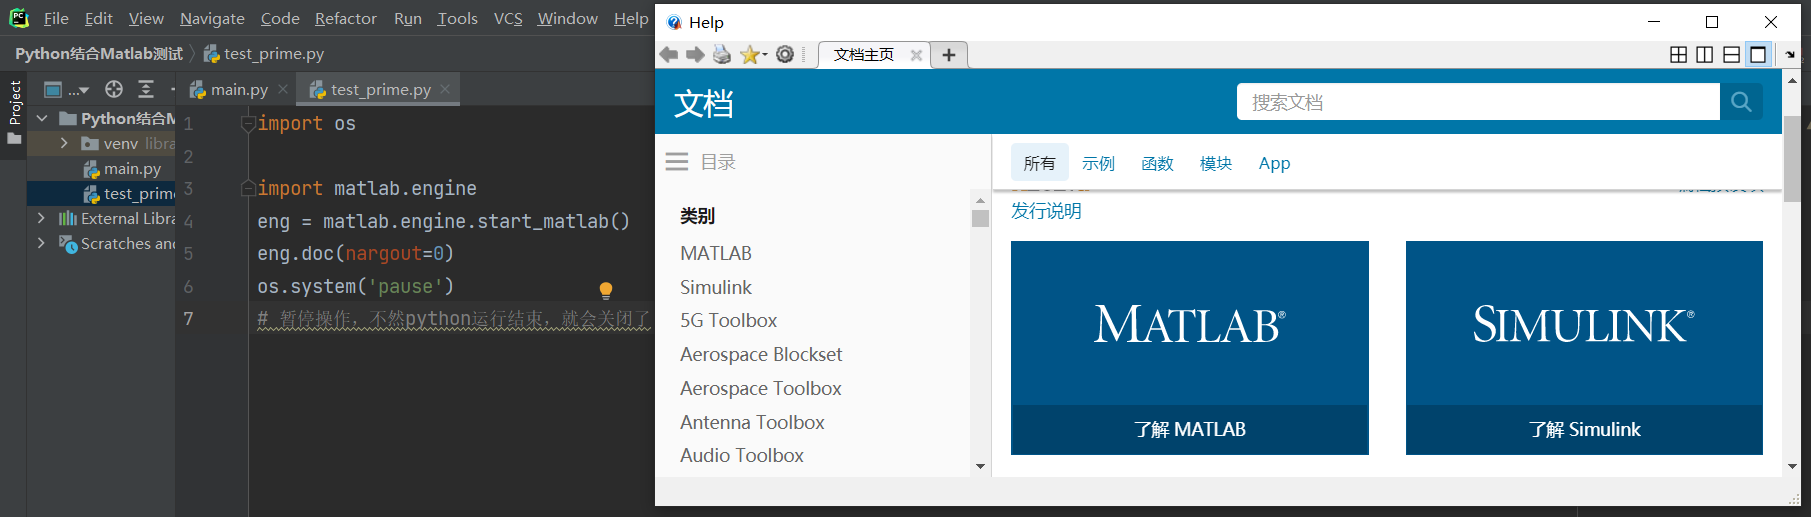The image size is (1811, 517).
Task: Click the documentation search magnifier button
Action: (1741, 102)
